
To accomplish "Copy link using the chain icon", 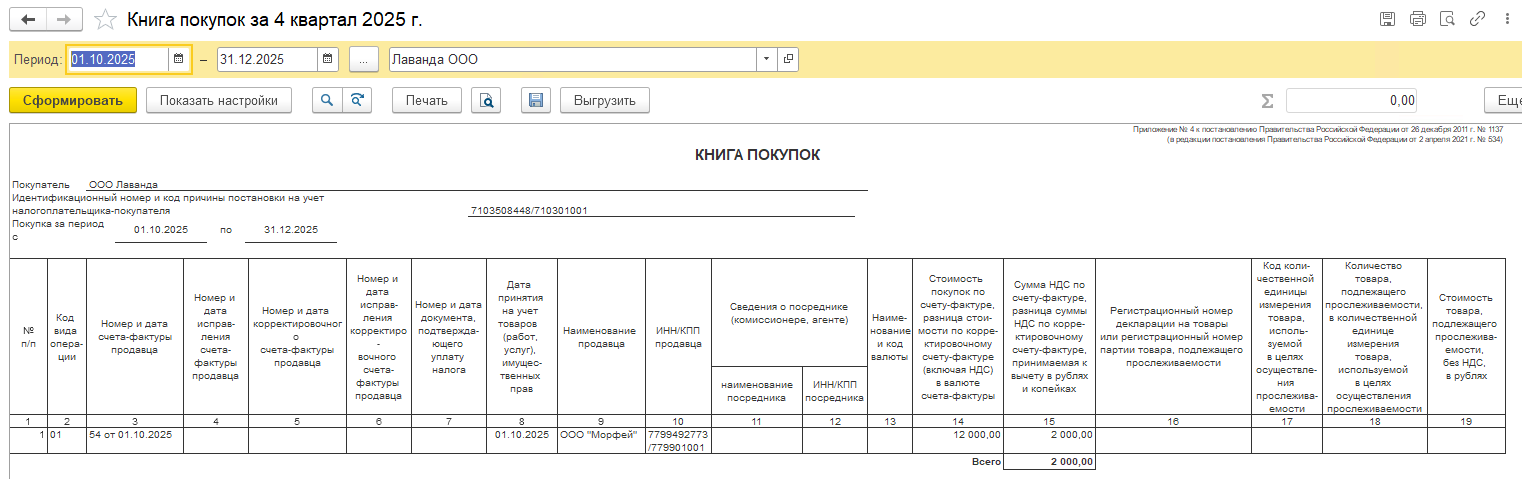I will tap(1475, 19).
